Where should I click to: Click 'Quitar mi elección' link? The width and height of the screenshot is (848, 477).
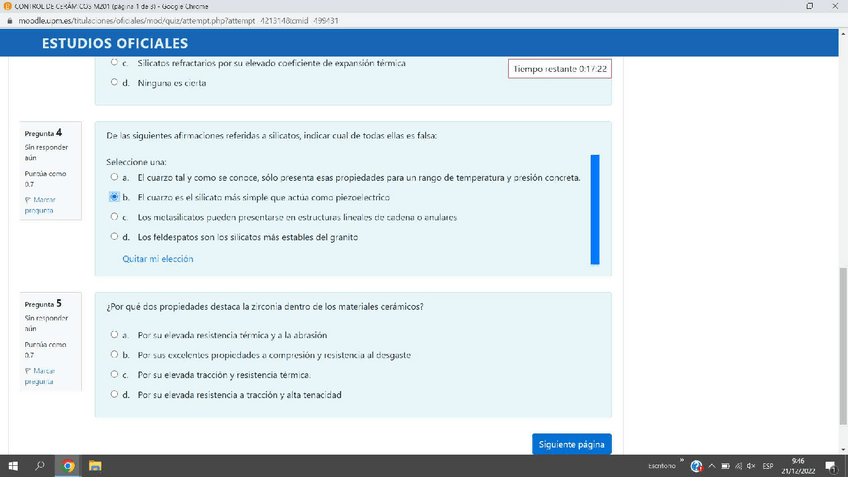pyautogui.click(x=158, y=259)
